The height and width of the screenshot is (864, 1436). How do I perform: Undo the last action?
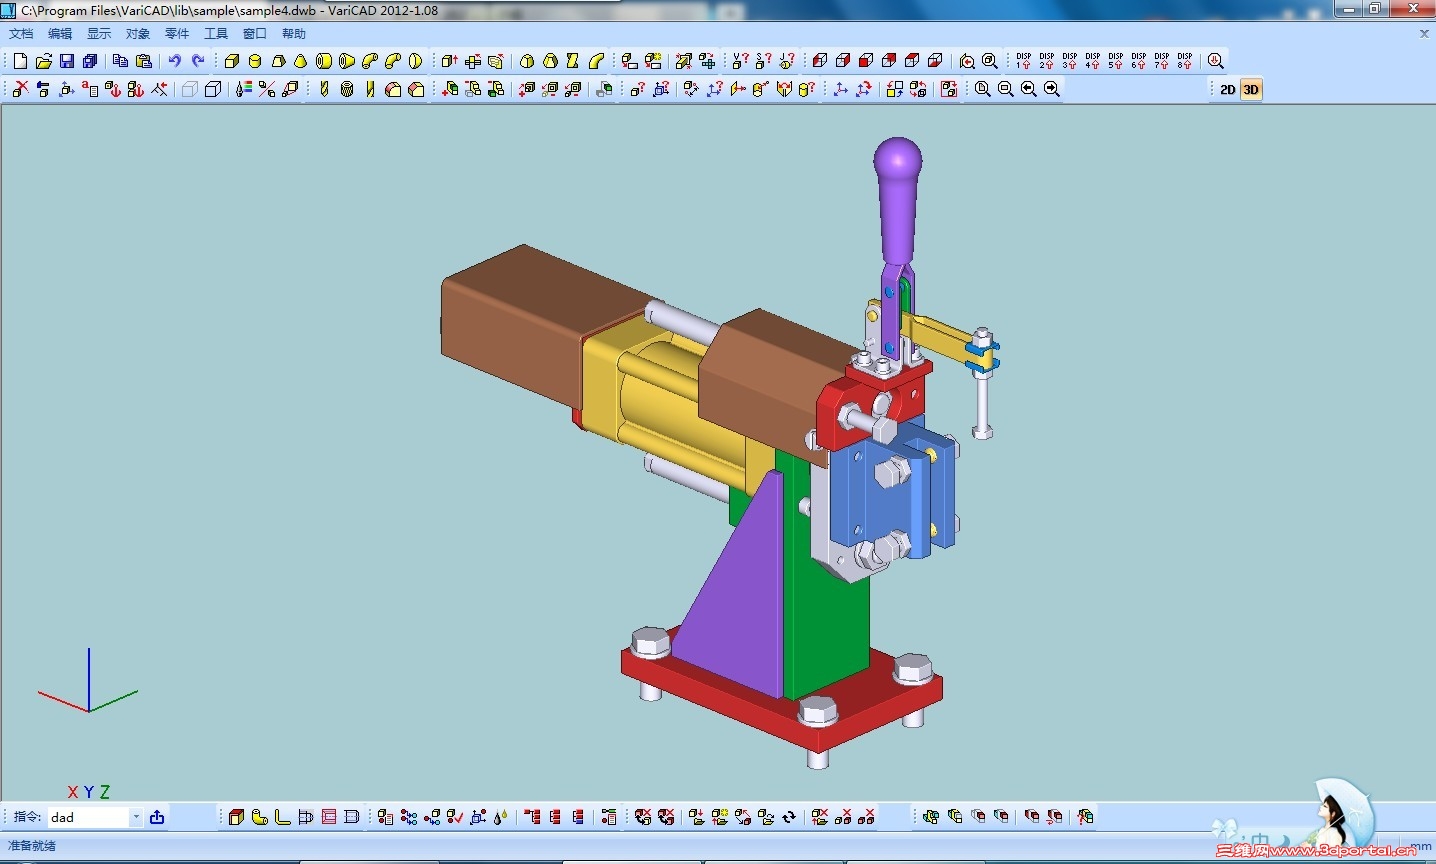point(175,61)
